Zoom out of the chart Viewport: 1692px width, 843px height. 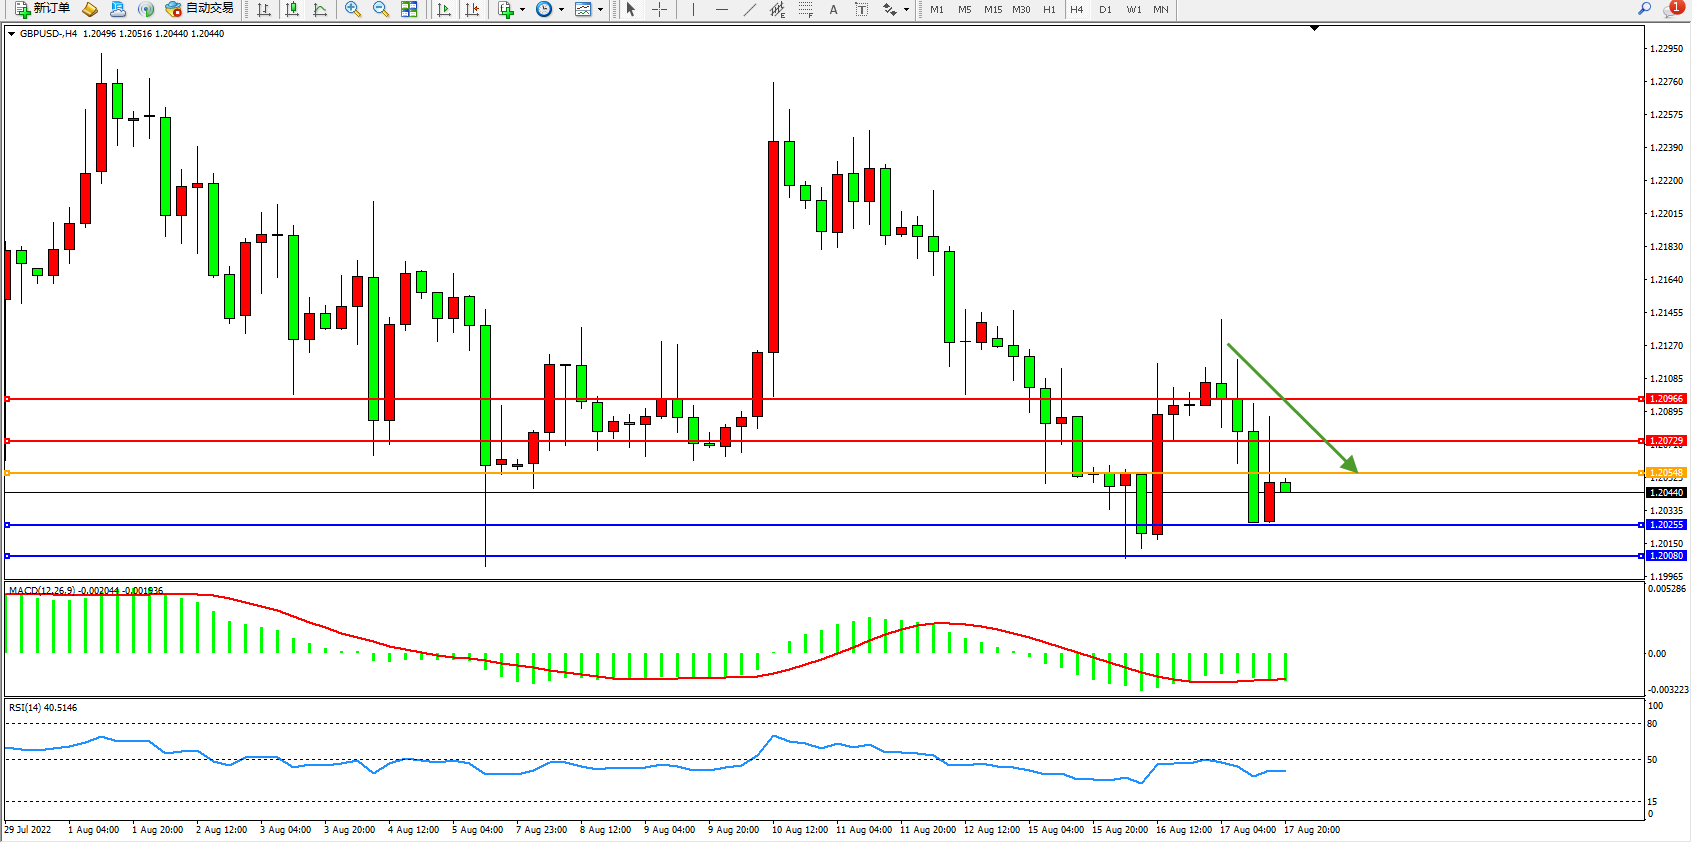(x=381, y=9)
